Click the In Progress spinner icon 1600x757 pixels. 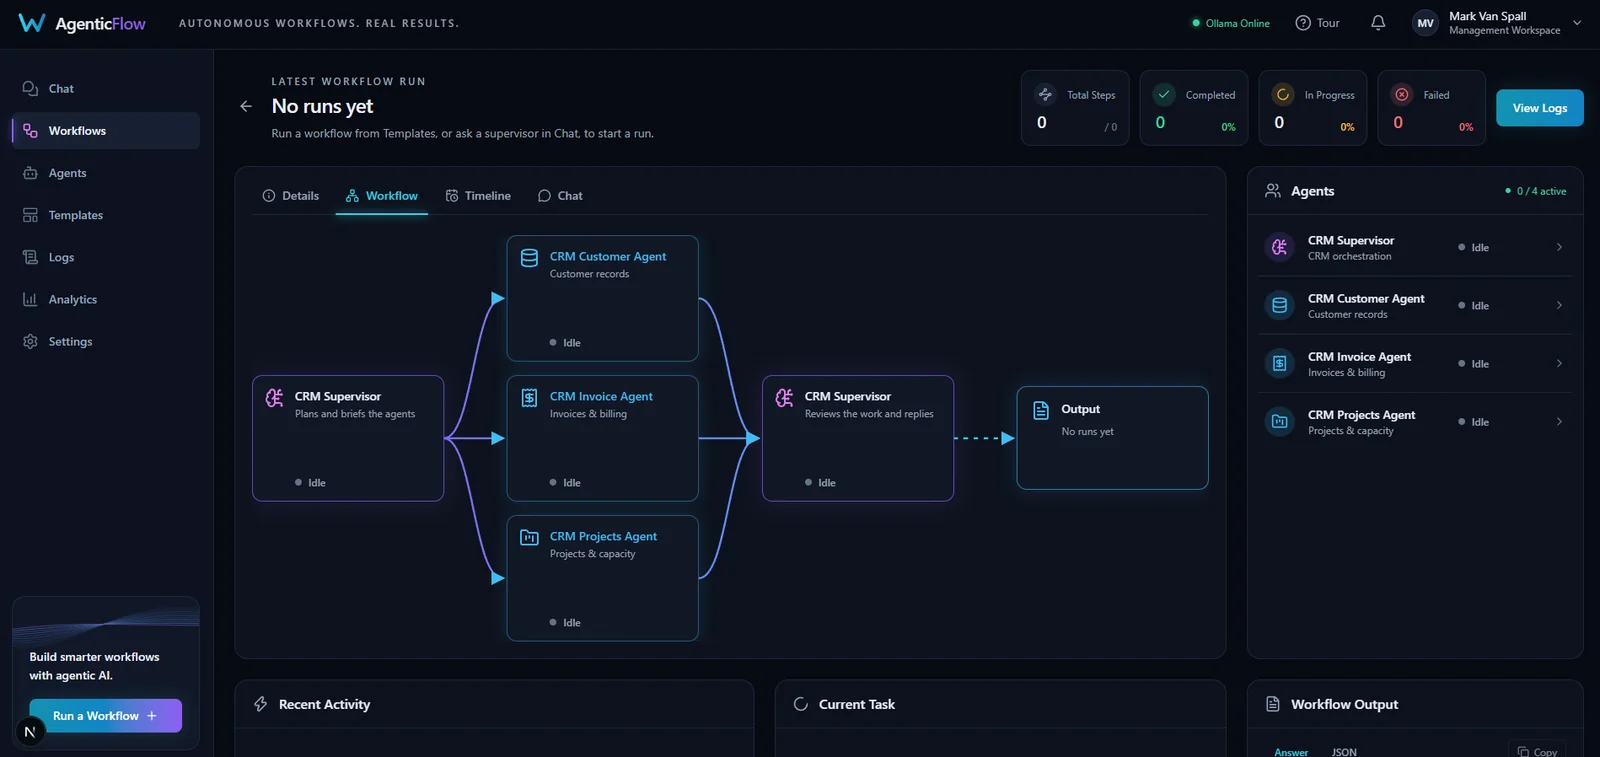(x=1283, y=94)
